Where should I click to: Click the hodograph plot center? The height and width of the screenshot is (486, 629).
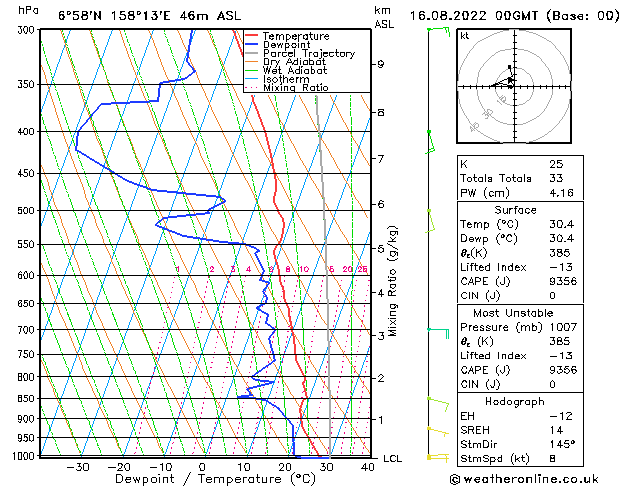[514, 86]
